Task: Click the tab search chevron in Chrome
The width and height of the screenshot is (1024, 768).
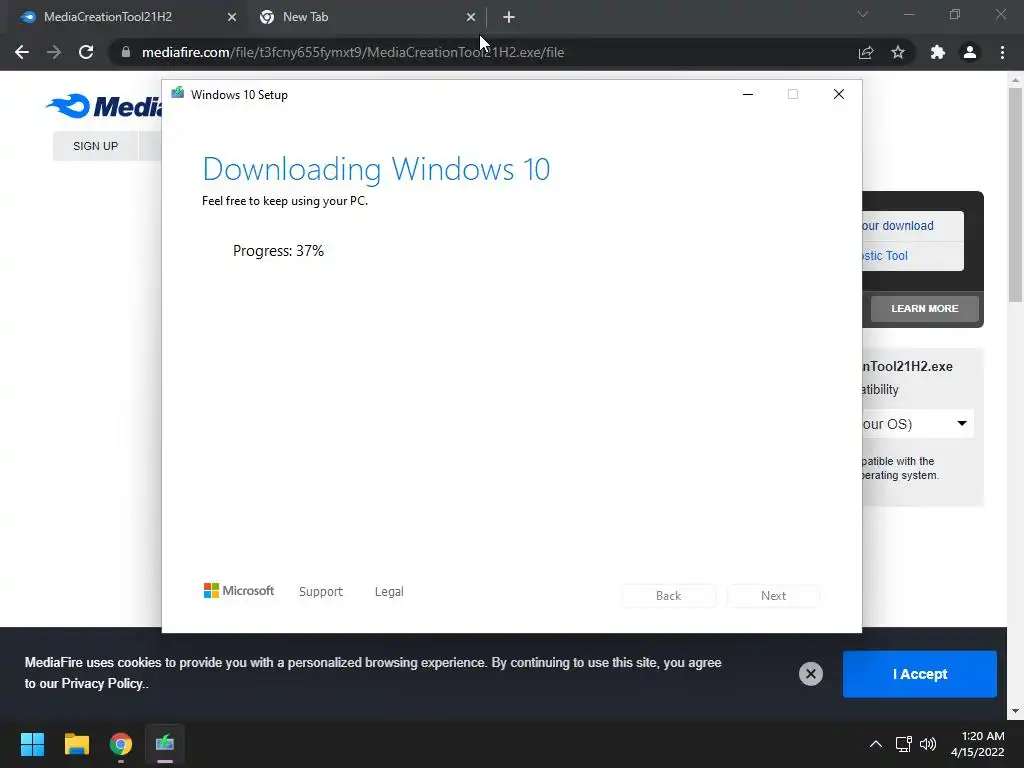Action: click(x=863, y=14)
